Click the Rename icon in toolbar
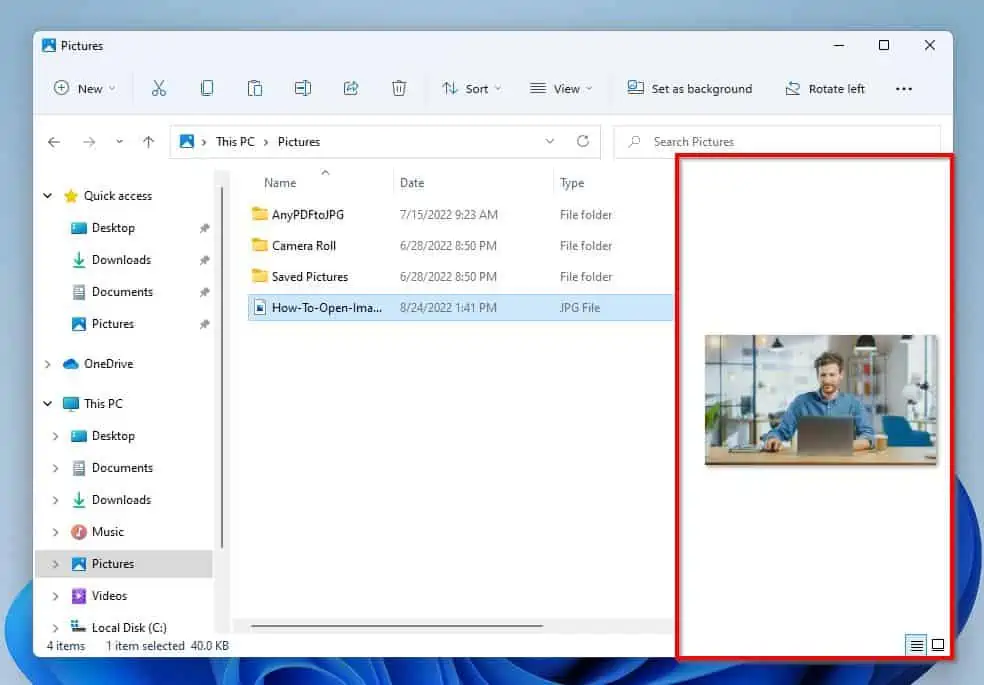Screen dimensions: 984x685 [x=302, y=88]
